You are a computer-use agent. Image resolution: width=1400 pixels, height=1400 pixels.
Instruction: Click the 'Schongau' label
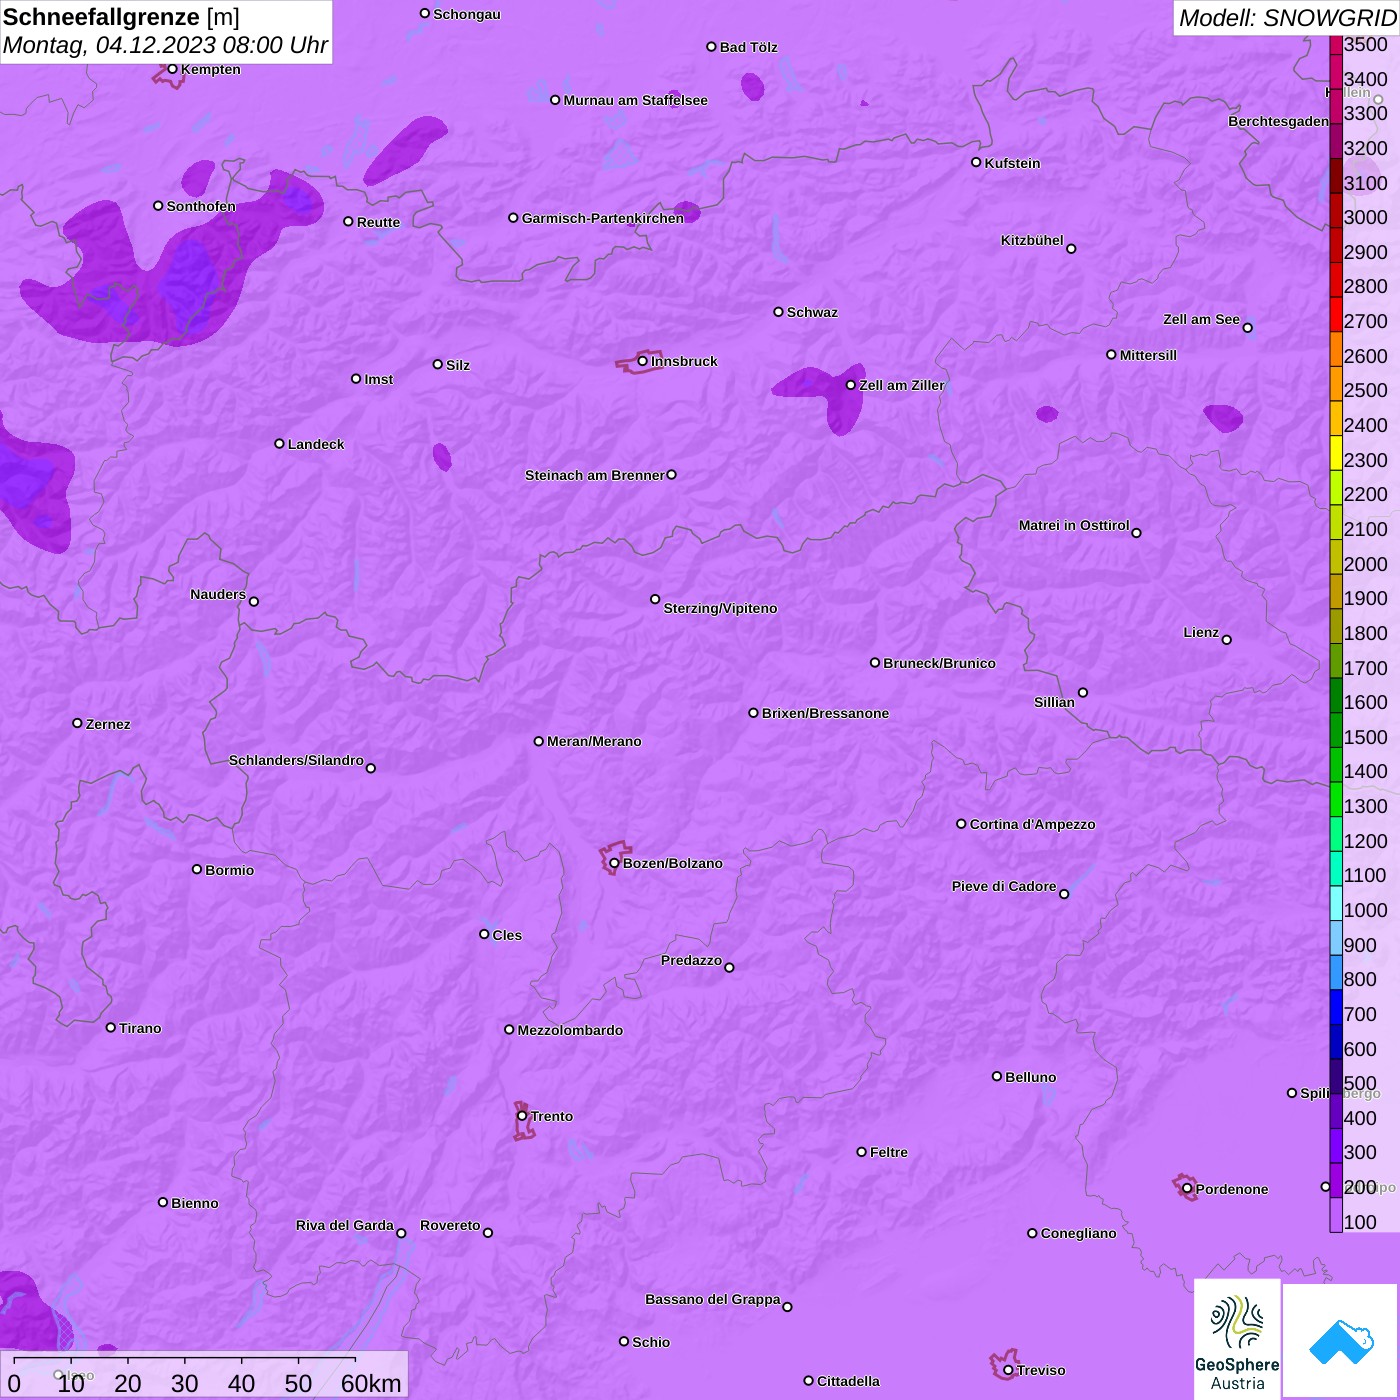tap(466, 14)
